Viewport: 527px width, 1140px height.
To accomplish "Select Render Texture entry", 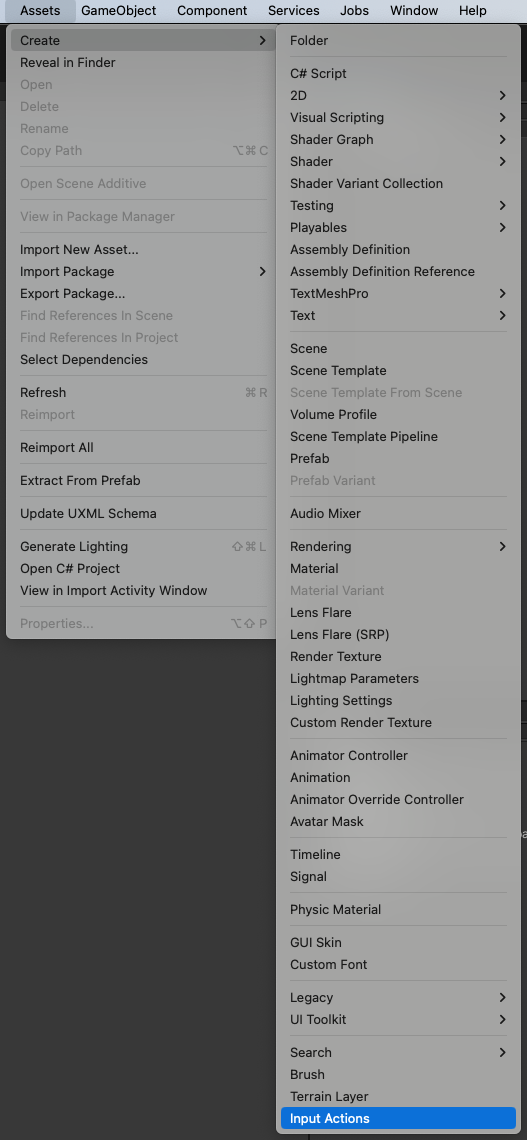I will click(398, 657).
